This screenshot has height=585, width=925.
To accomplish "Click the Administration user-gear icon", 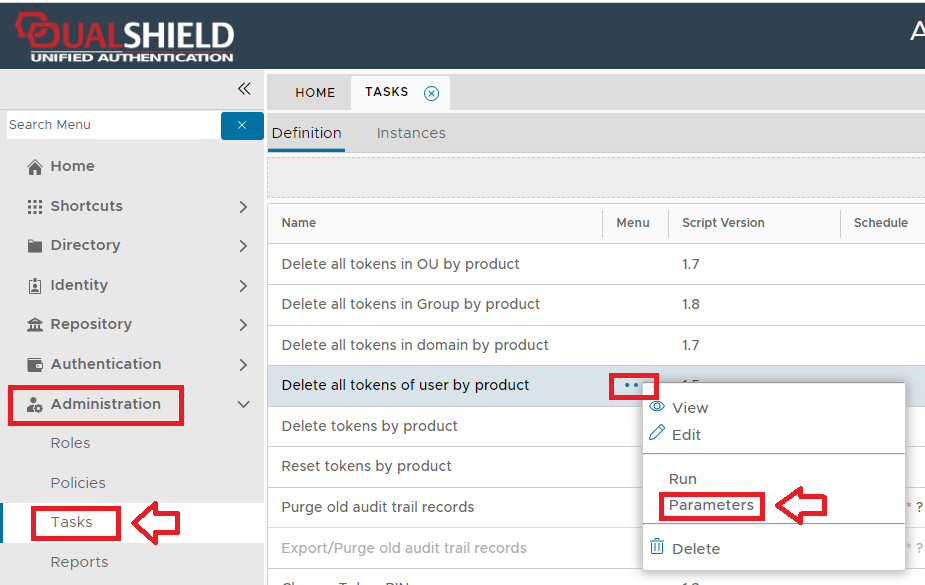I will (35, 405).
